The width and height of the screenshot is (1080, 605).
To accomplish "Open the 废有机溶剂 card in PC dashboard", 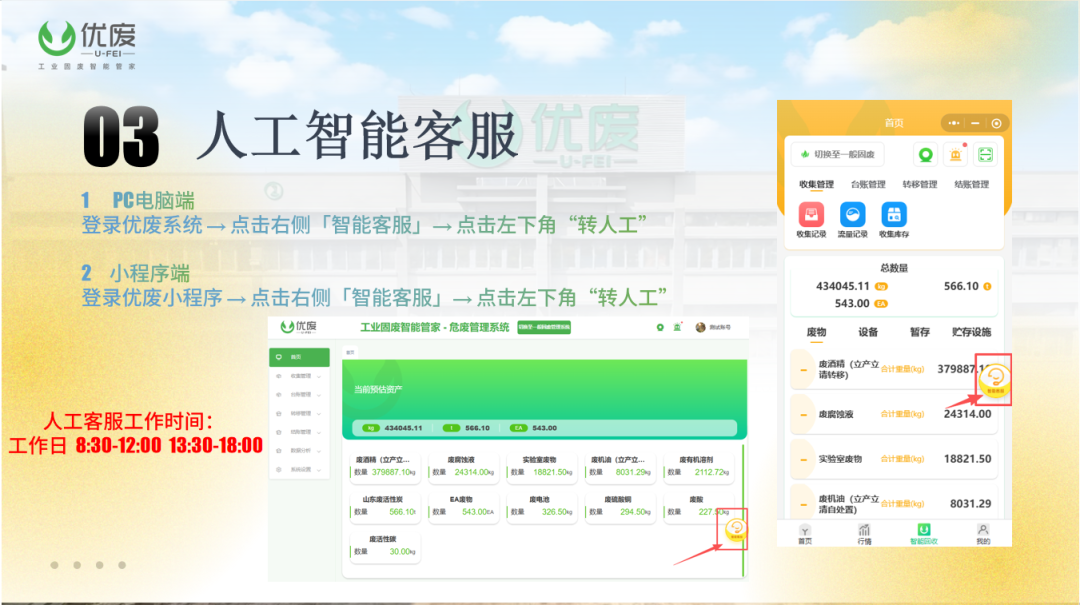I will [698, 466].
